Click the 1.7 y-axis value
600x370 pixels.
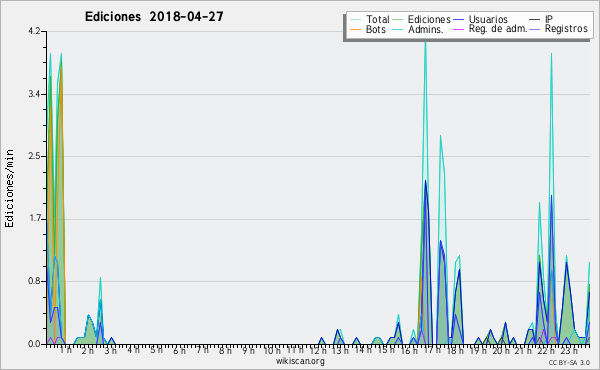click(34, 219)
